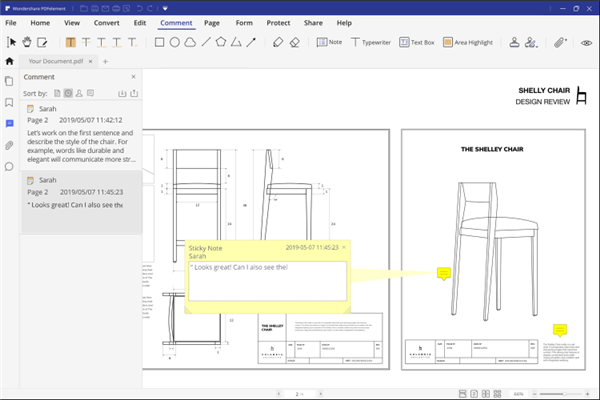Choose the Oval shape tool
This screenshot has height=400, width=600.
pyautogui.click(x=175, y=43)
